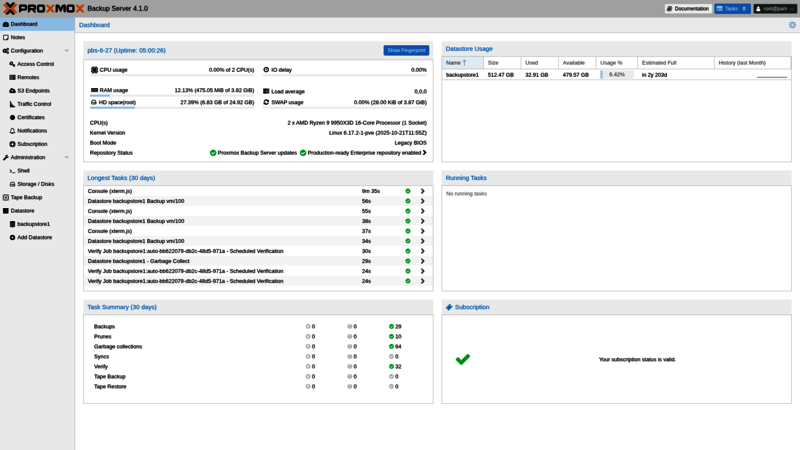Open details arrow for 55s Console task
Viewport: 800px width, 450px height.
click(x=422, y=211)
